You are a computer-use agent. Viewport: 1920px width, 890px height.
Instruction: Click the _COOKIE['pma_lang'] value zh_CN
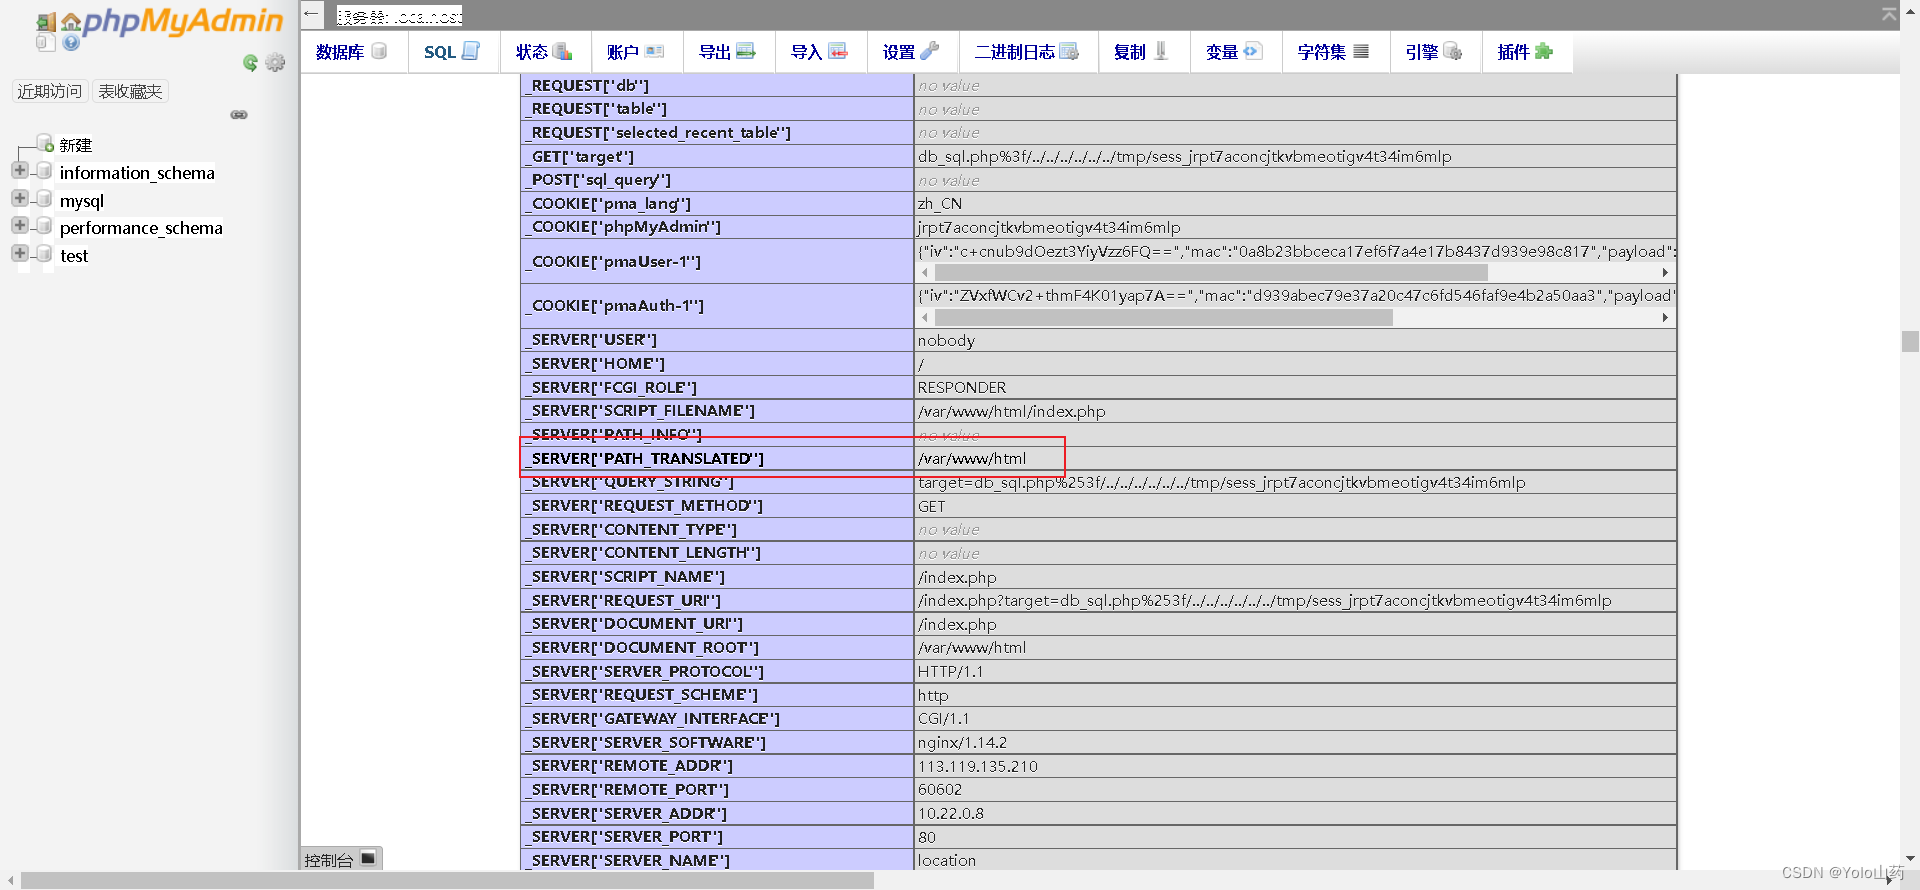[x=940, y=203]
